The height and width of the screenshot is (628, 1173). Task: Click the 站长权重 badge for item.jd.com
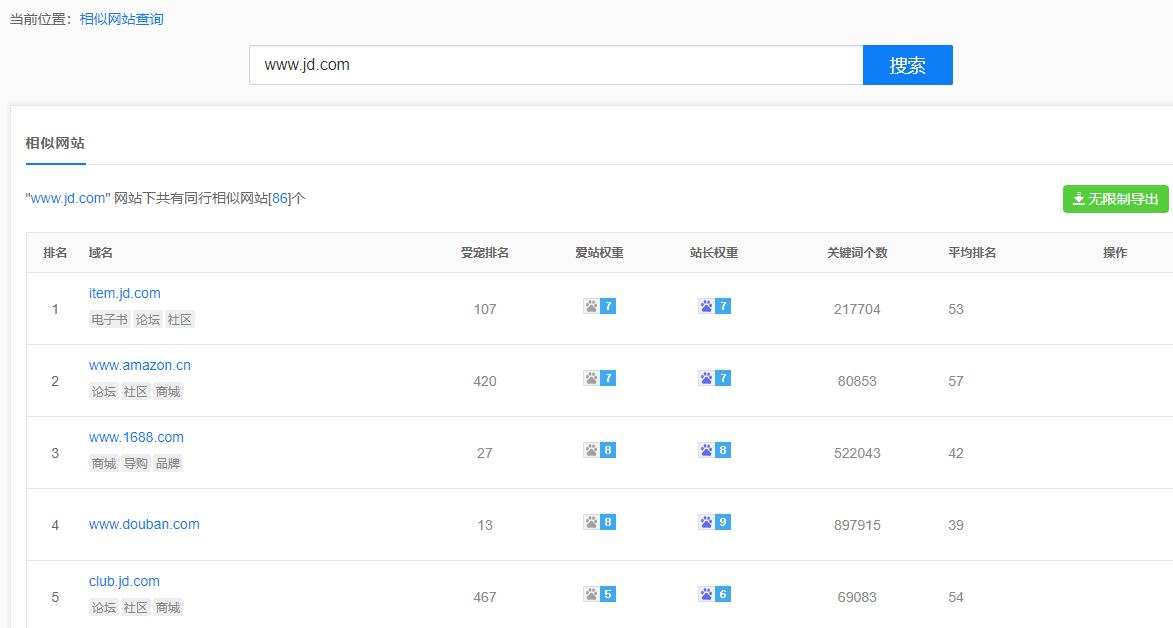[x=714, y=306]
